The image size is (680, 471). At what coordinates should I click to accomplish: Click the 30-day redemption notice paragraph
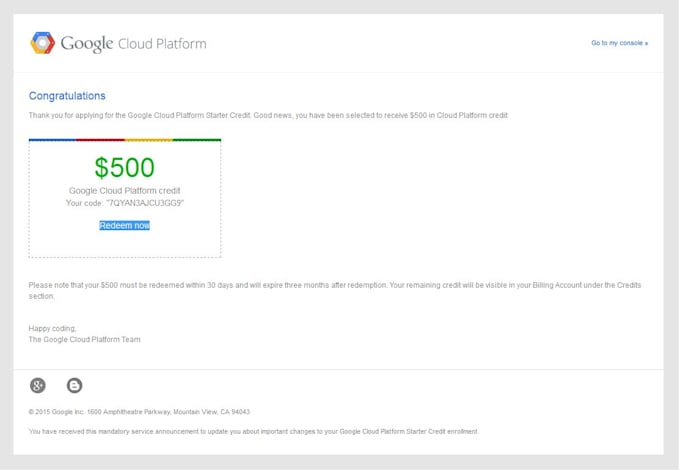click(x=335, y=290)
